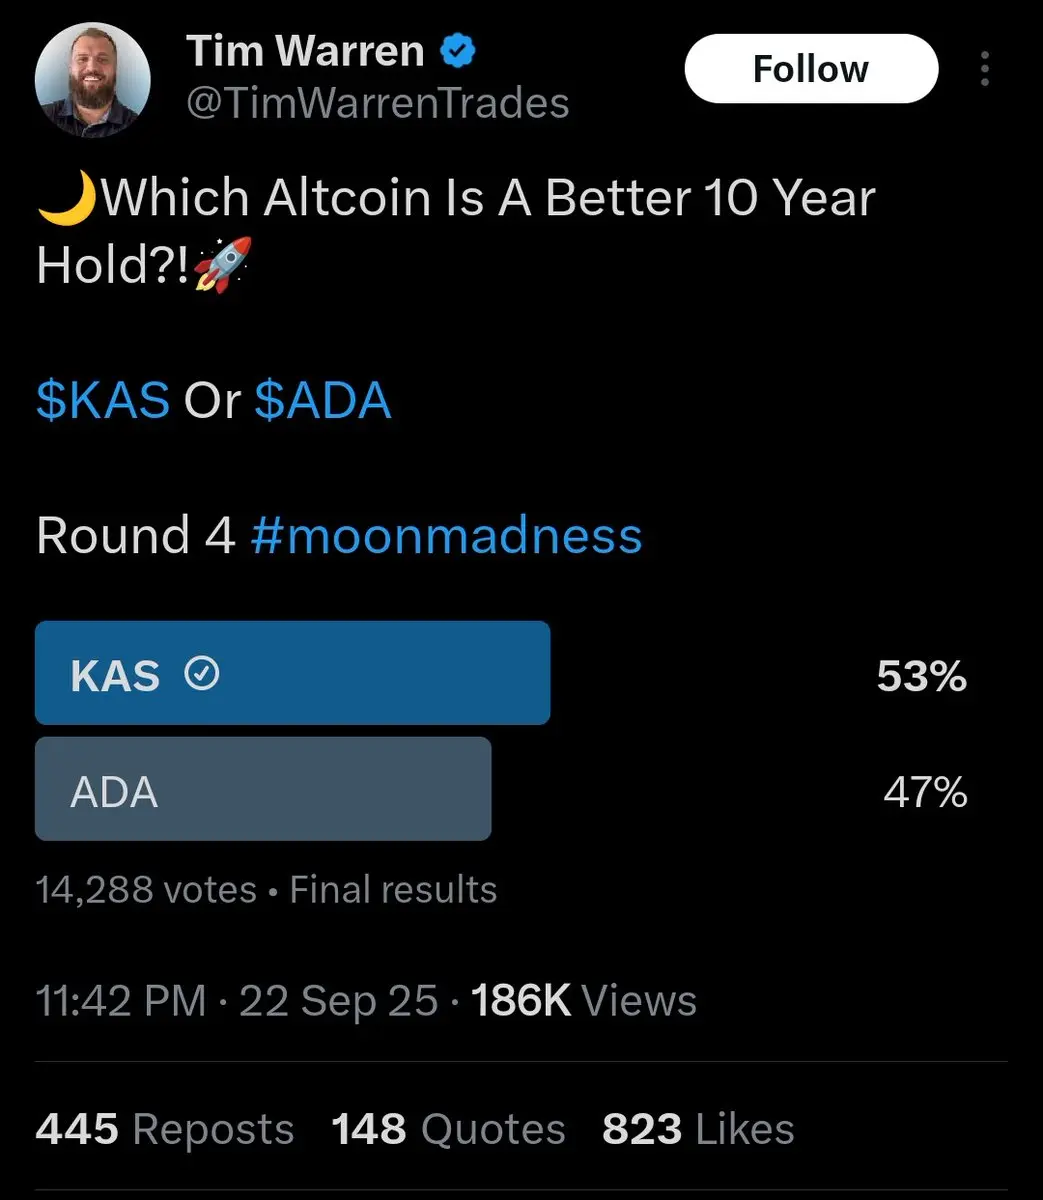Open the #moonmadness hashtag
The image size is (1043, 1200).
447,535
